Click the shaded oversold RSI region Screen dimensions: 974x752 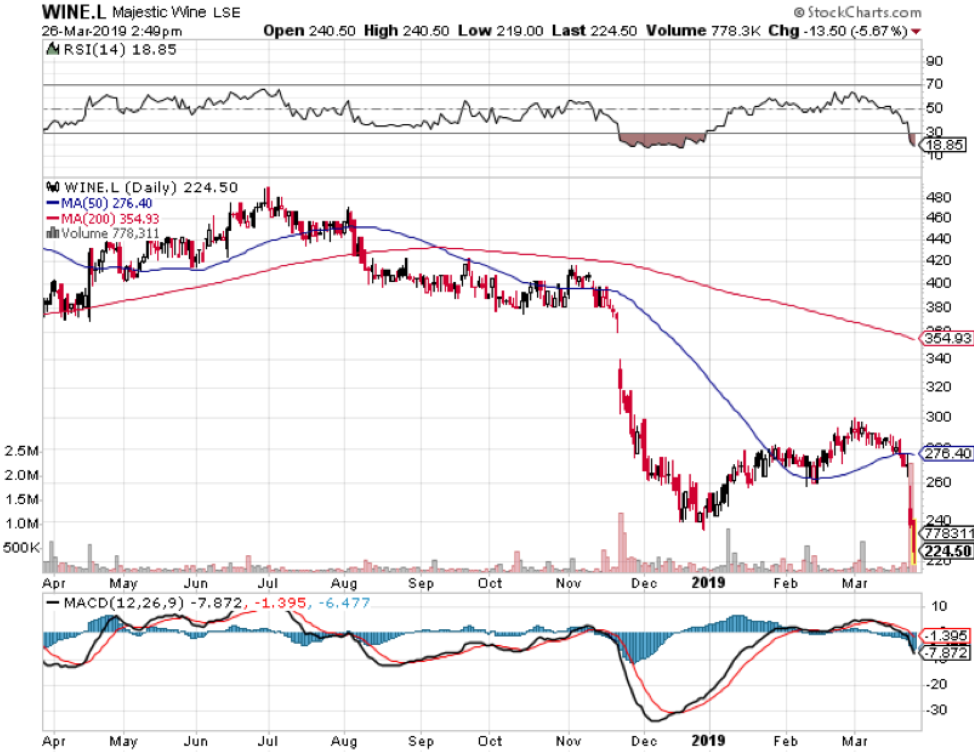(x=660, y=140)
